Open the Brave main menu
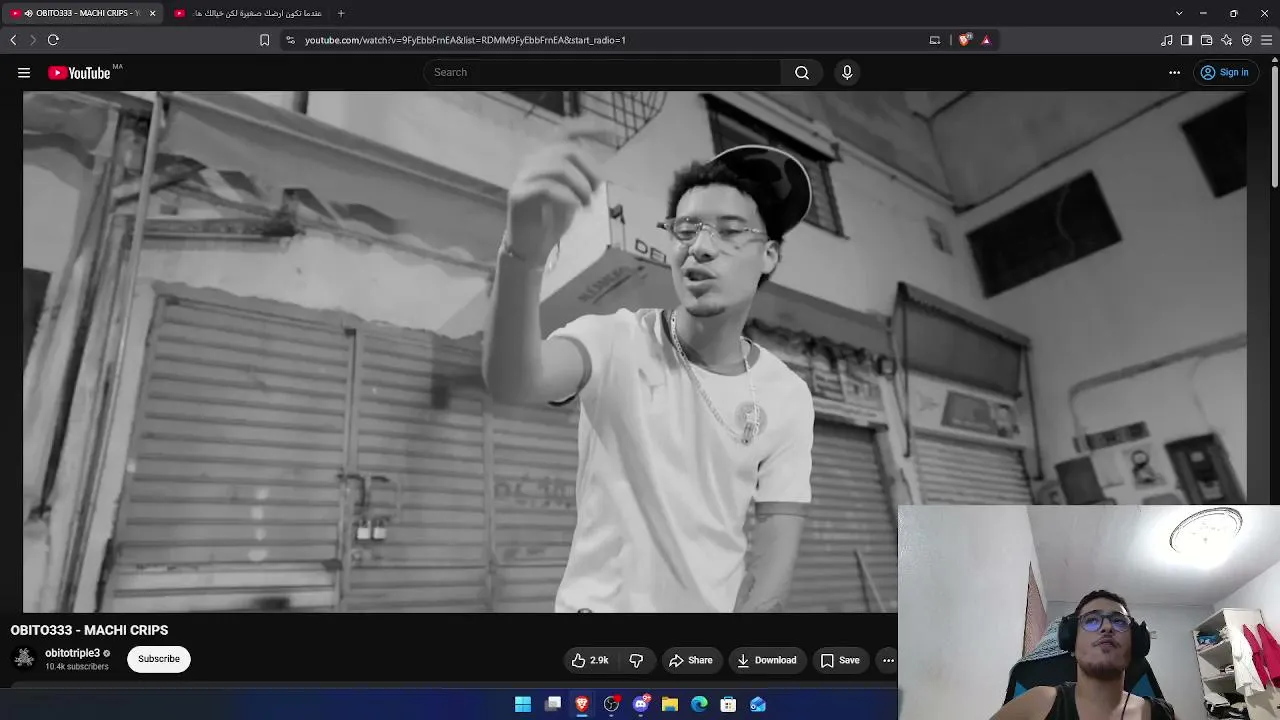Screen dimensions: 1280x720 1266,40
